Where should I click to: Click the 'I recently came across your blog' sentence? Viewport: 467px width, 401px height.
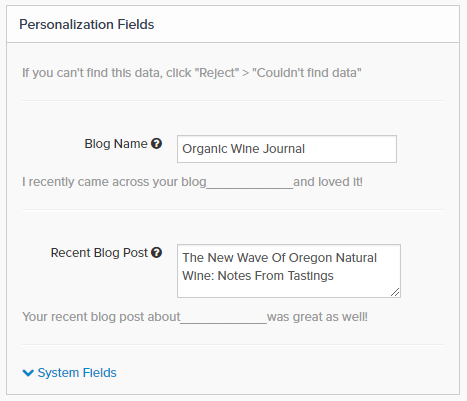(114, 182)
